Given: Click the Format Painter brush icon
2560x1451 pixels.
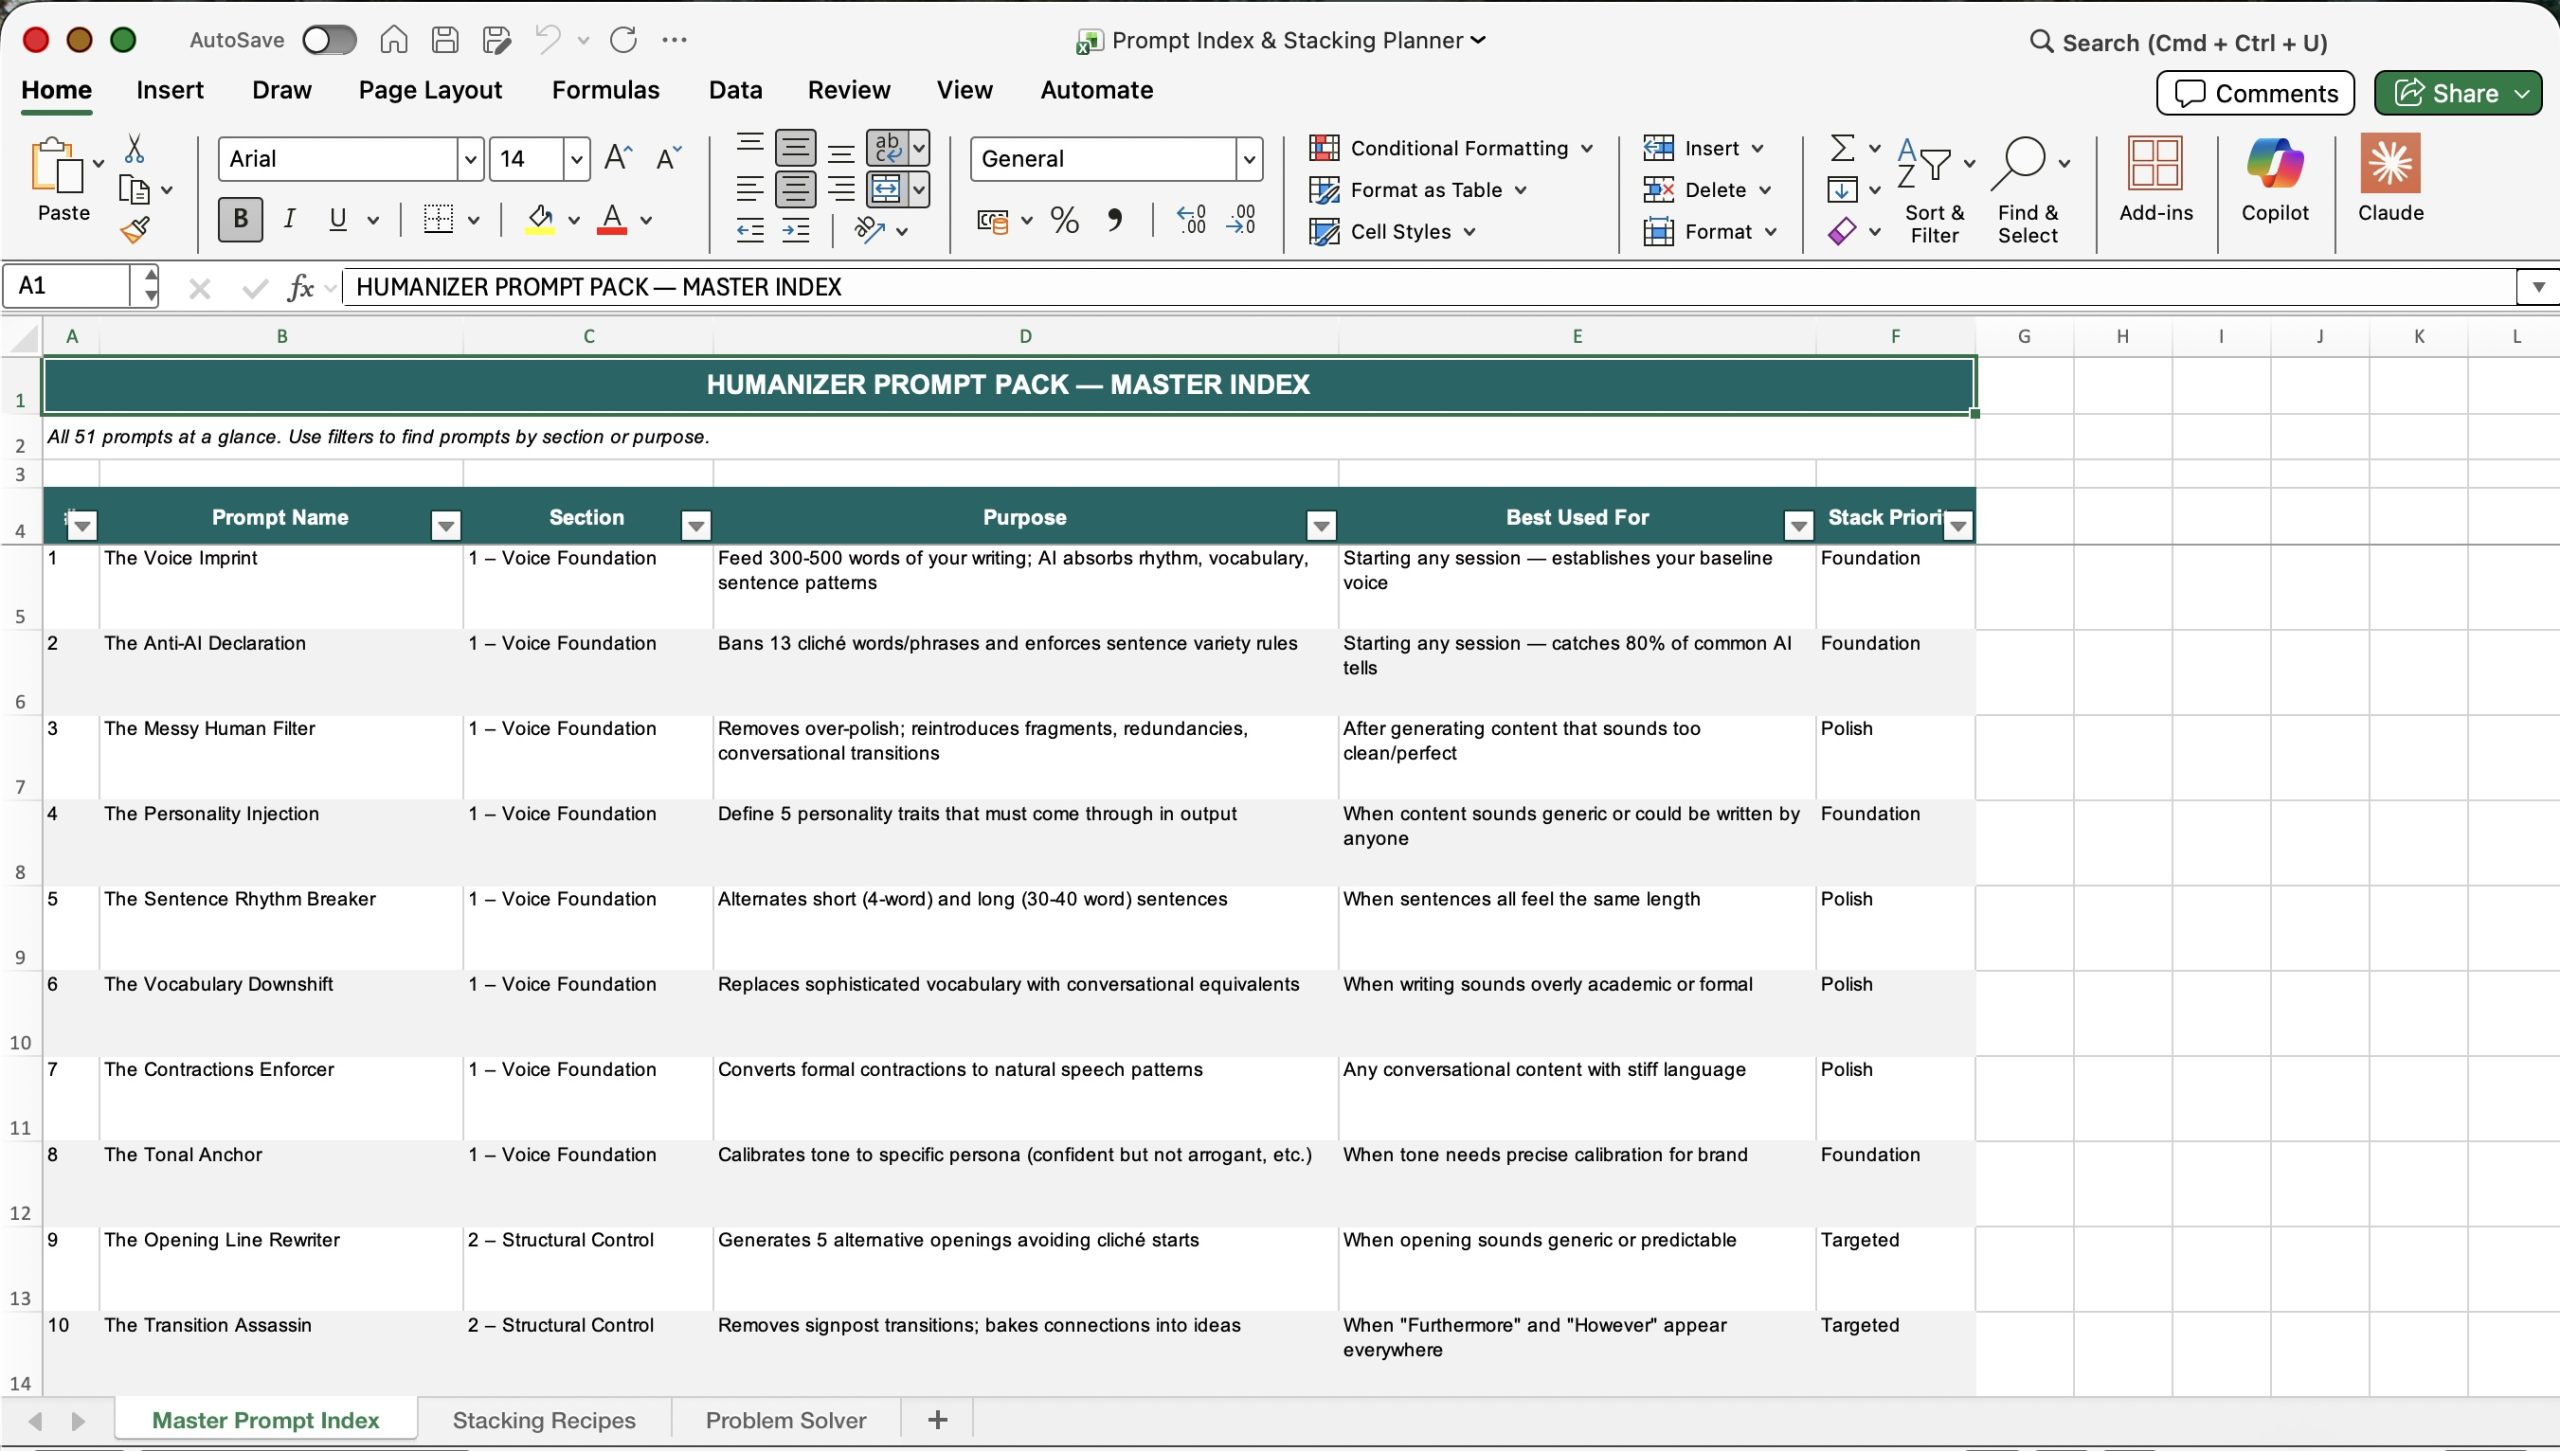Looking at the screenshot, I should click(135, 231).
